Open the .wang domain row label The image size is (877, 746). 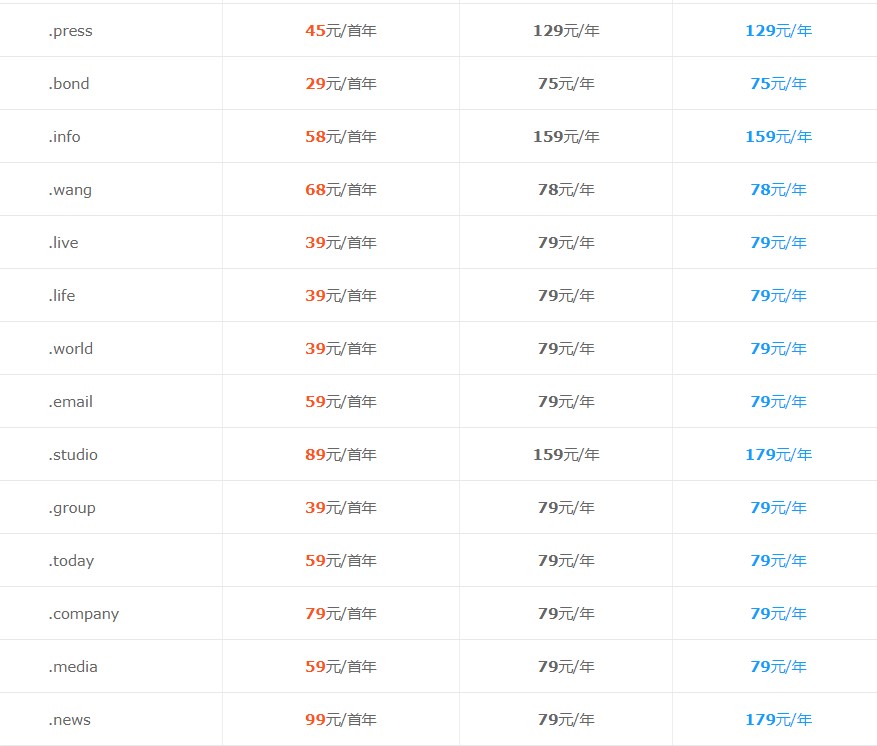point(70,190)
